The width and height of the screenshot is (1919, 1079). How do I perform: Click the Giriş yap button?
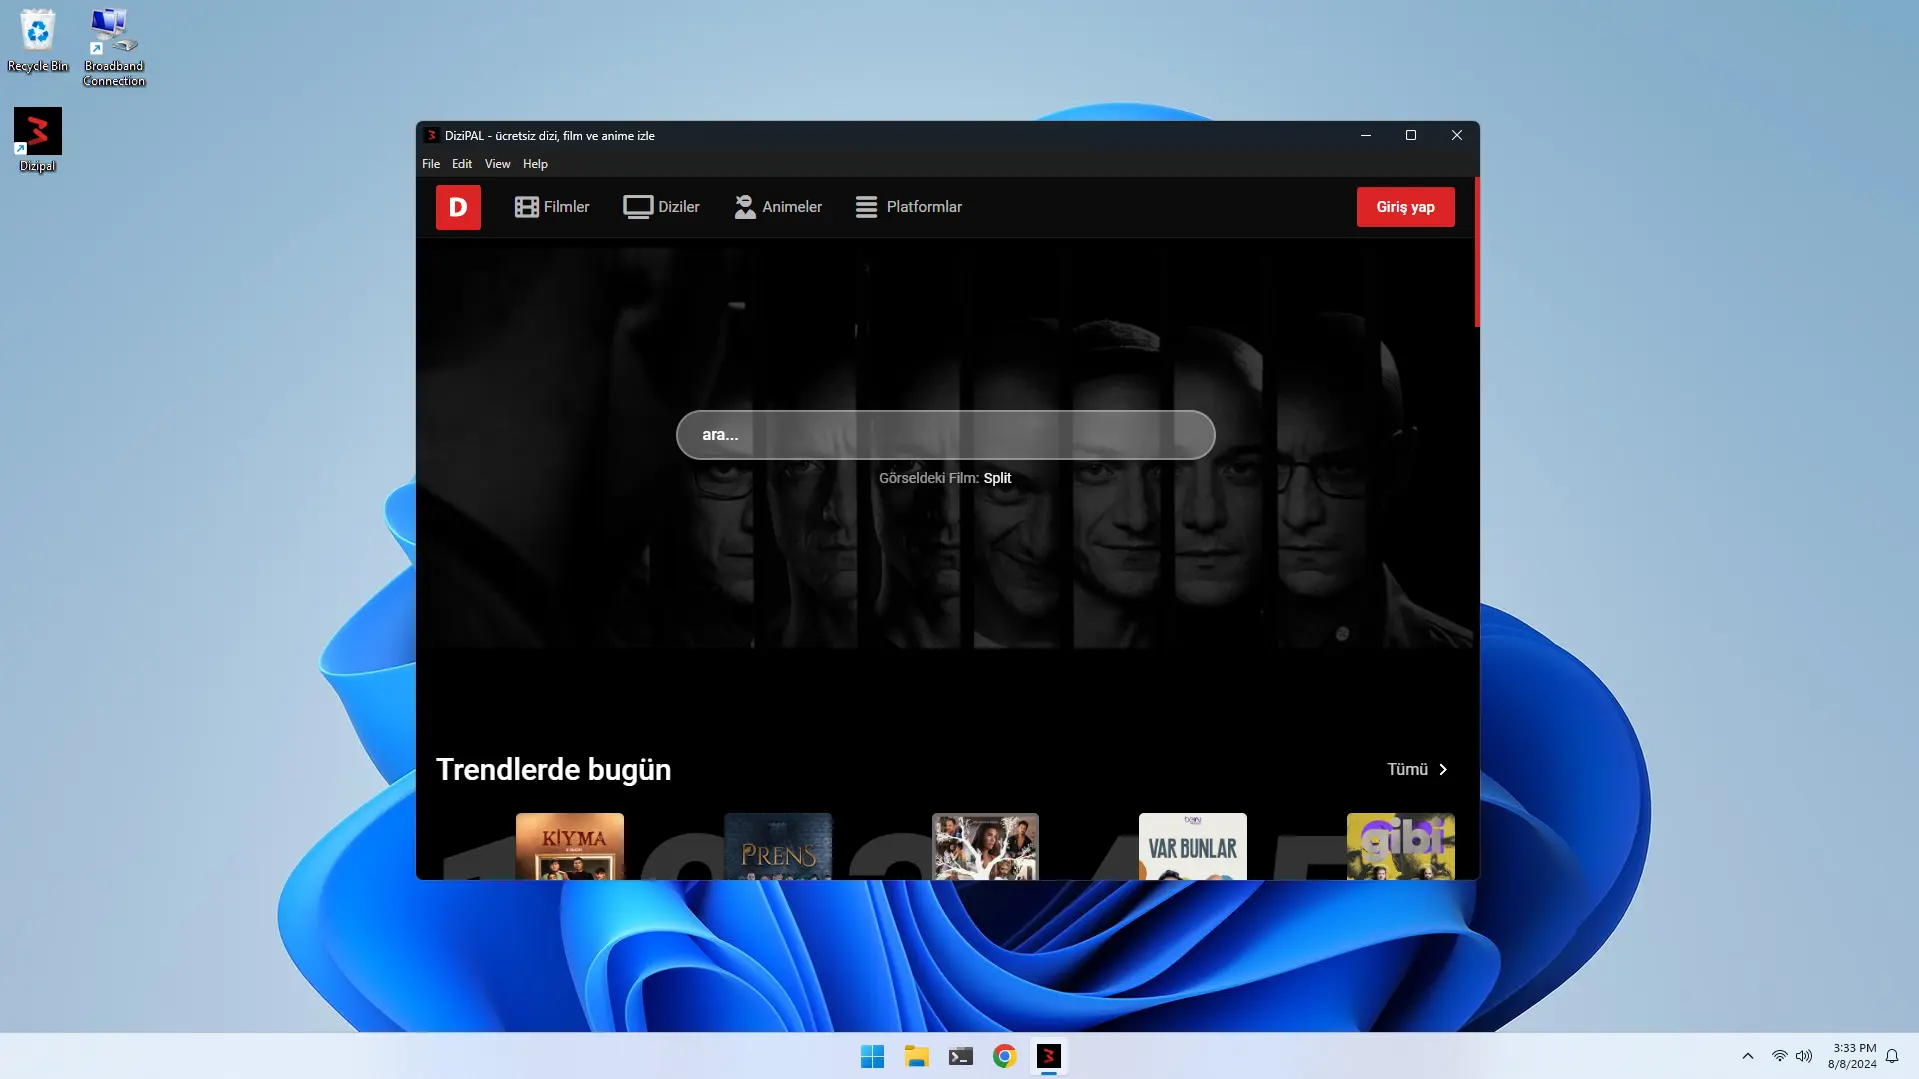point(1405,207)
